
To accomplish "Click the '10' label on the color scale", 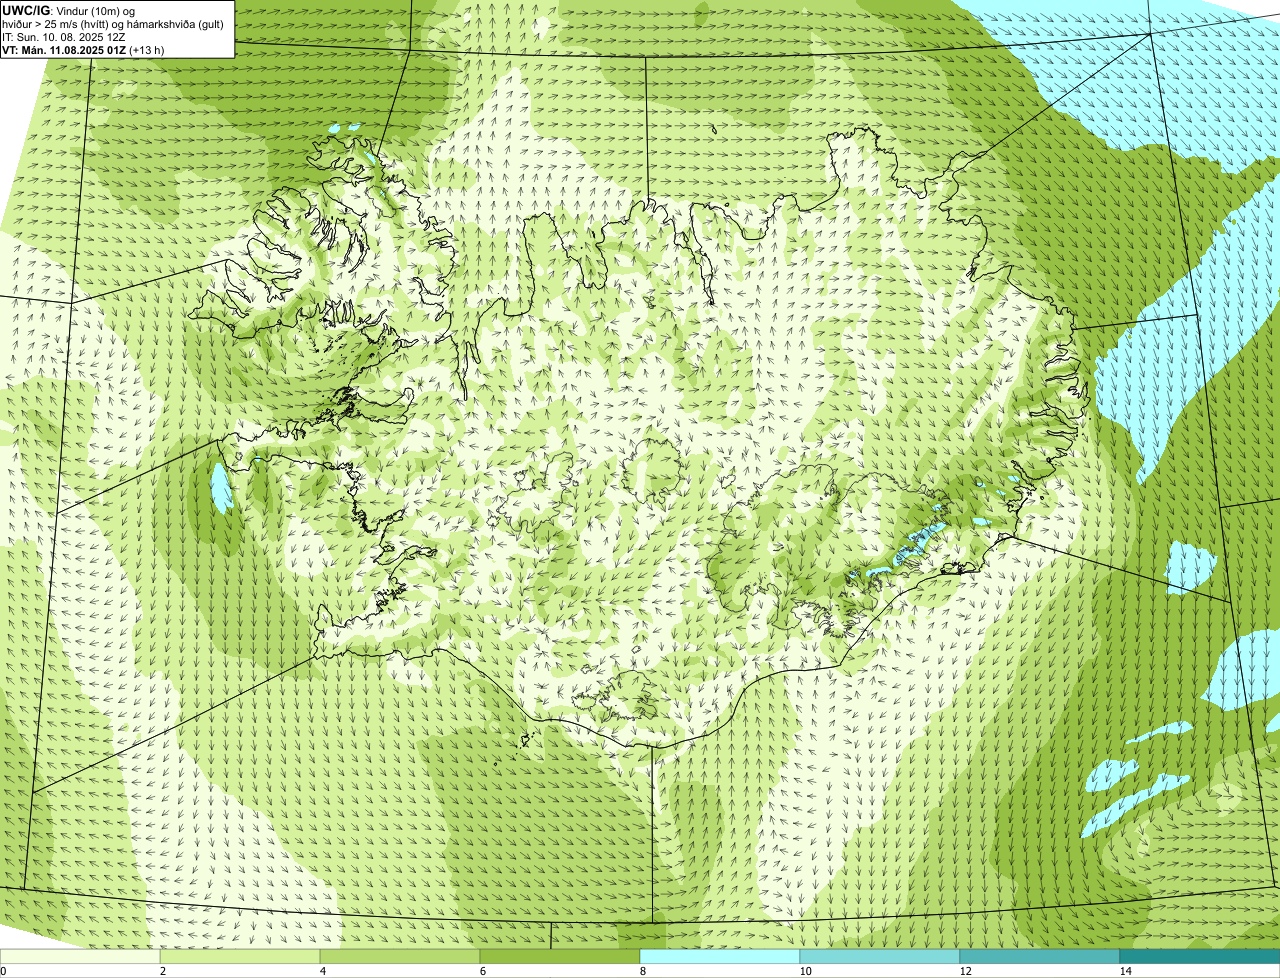I will click(805, 971).
